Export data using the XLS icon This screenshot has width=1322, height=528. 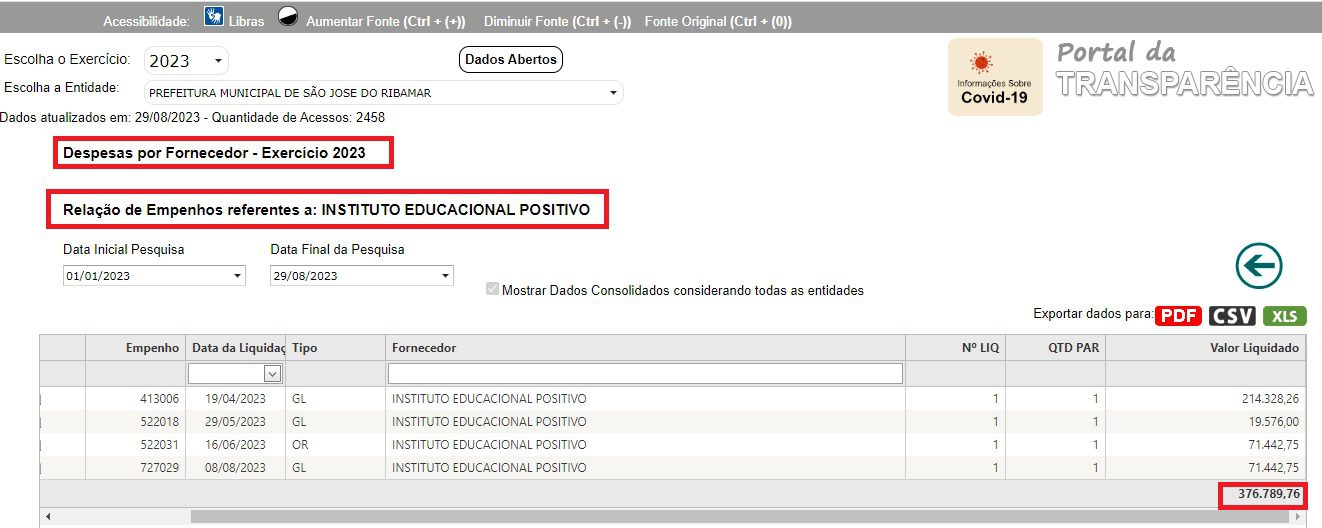1284,316
